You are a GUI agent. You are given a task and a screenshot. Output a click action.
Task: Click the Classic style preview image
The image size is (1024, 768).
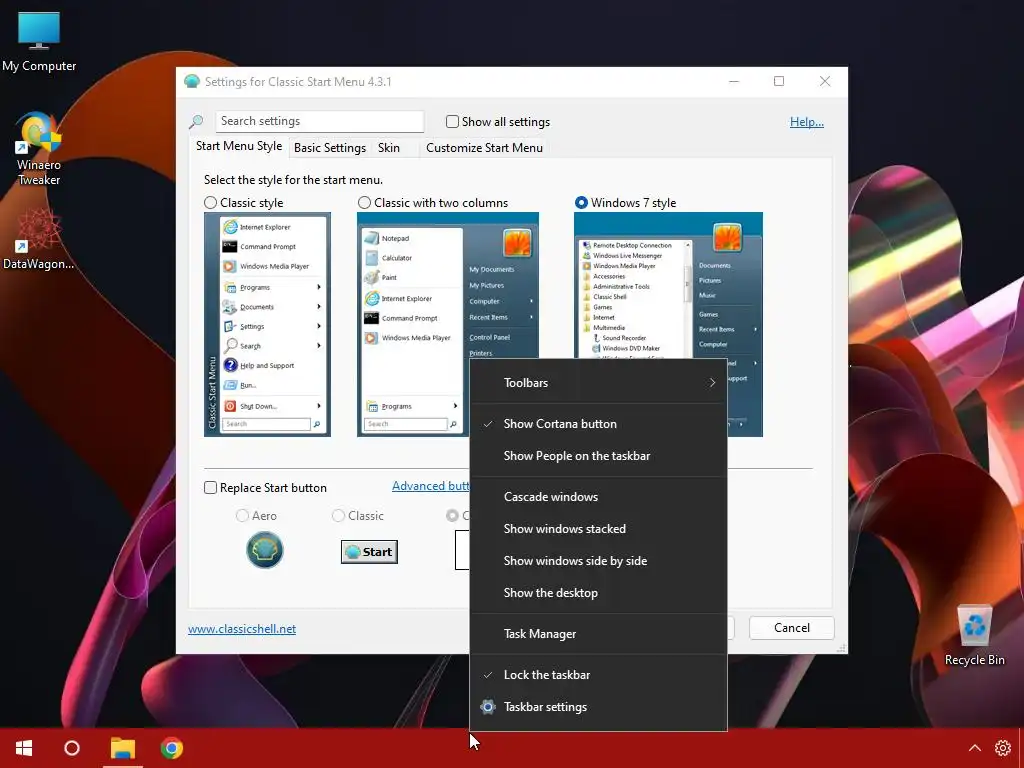[x=267, y=325]
